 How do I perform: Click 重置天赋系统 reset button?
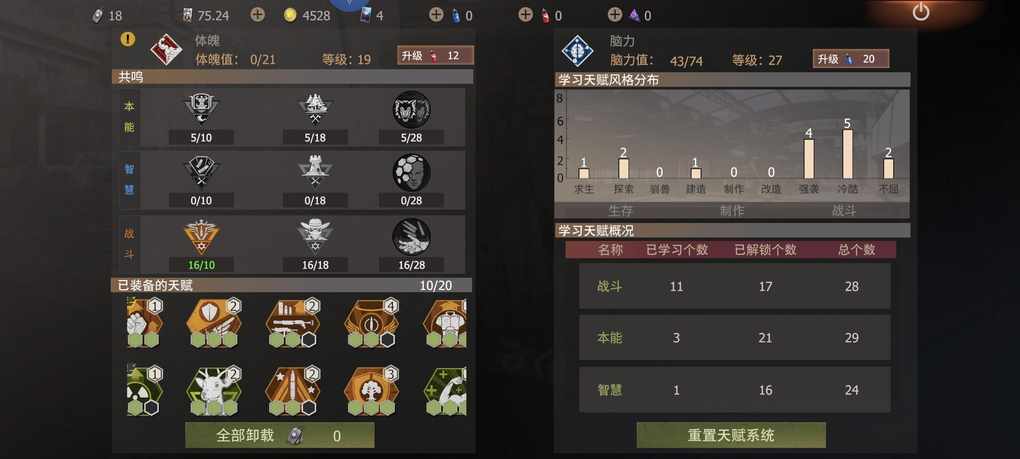tap(731, 435)
